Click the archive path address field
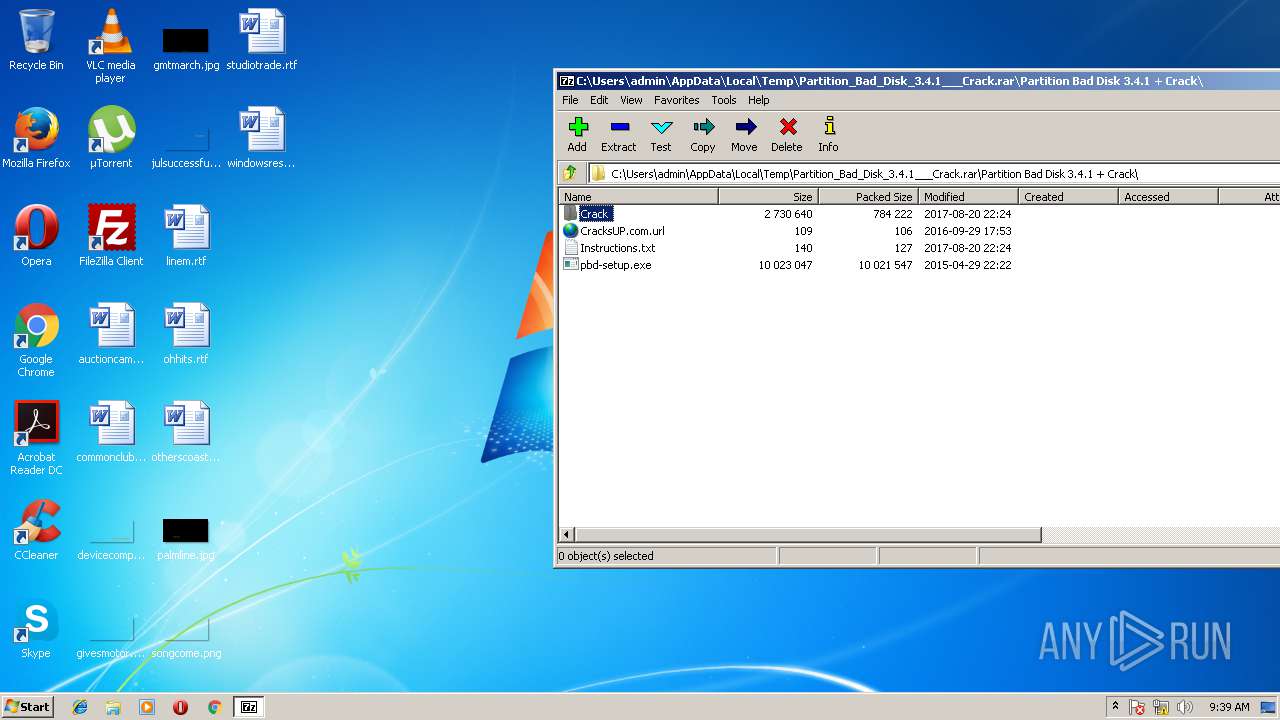 point(935,174)
